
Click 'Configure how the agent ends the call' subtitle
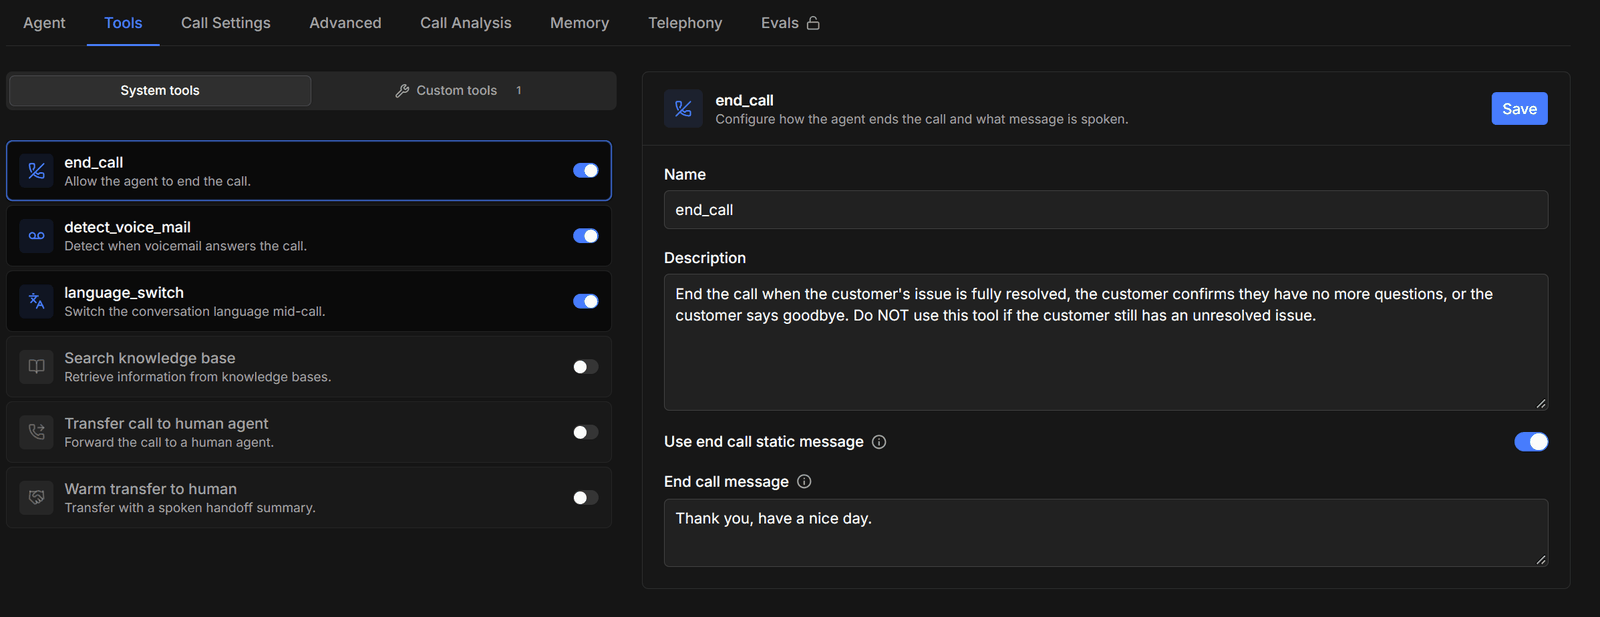tap(921, 119)
